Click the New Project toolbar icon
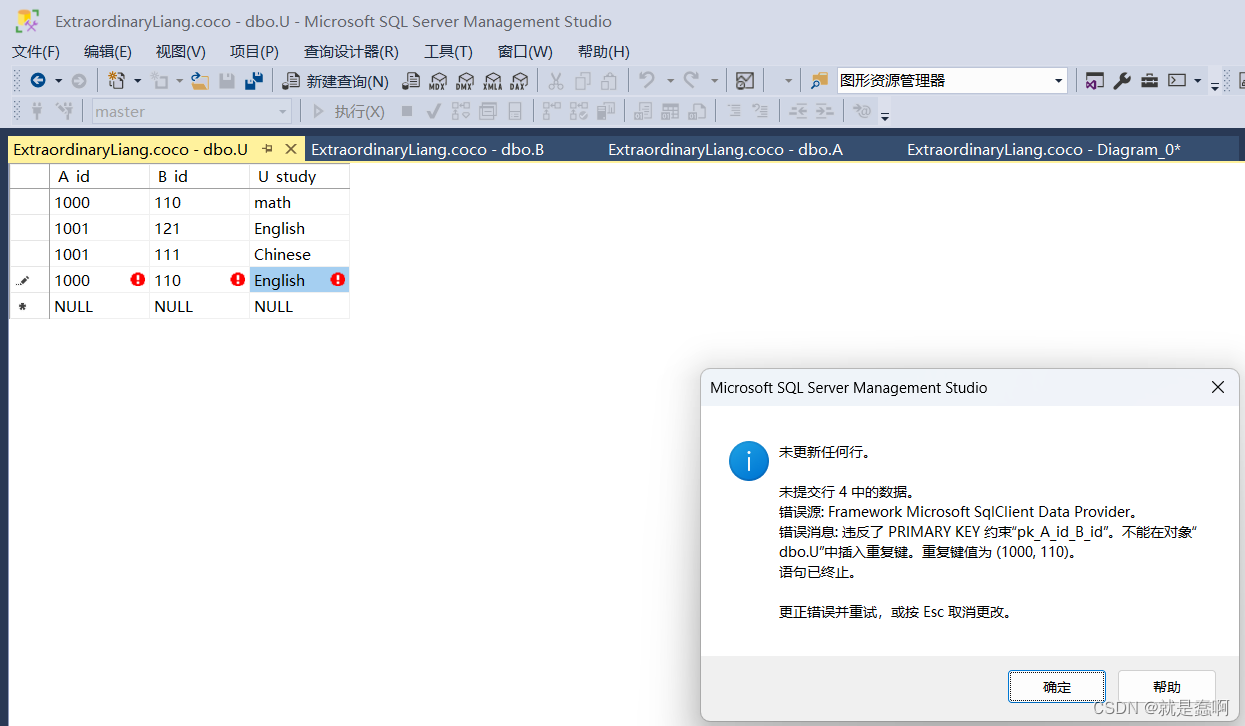Viewport: 1245px width, 726px height. pyautogui.click(x=117, y=81)
